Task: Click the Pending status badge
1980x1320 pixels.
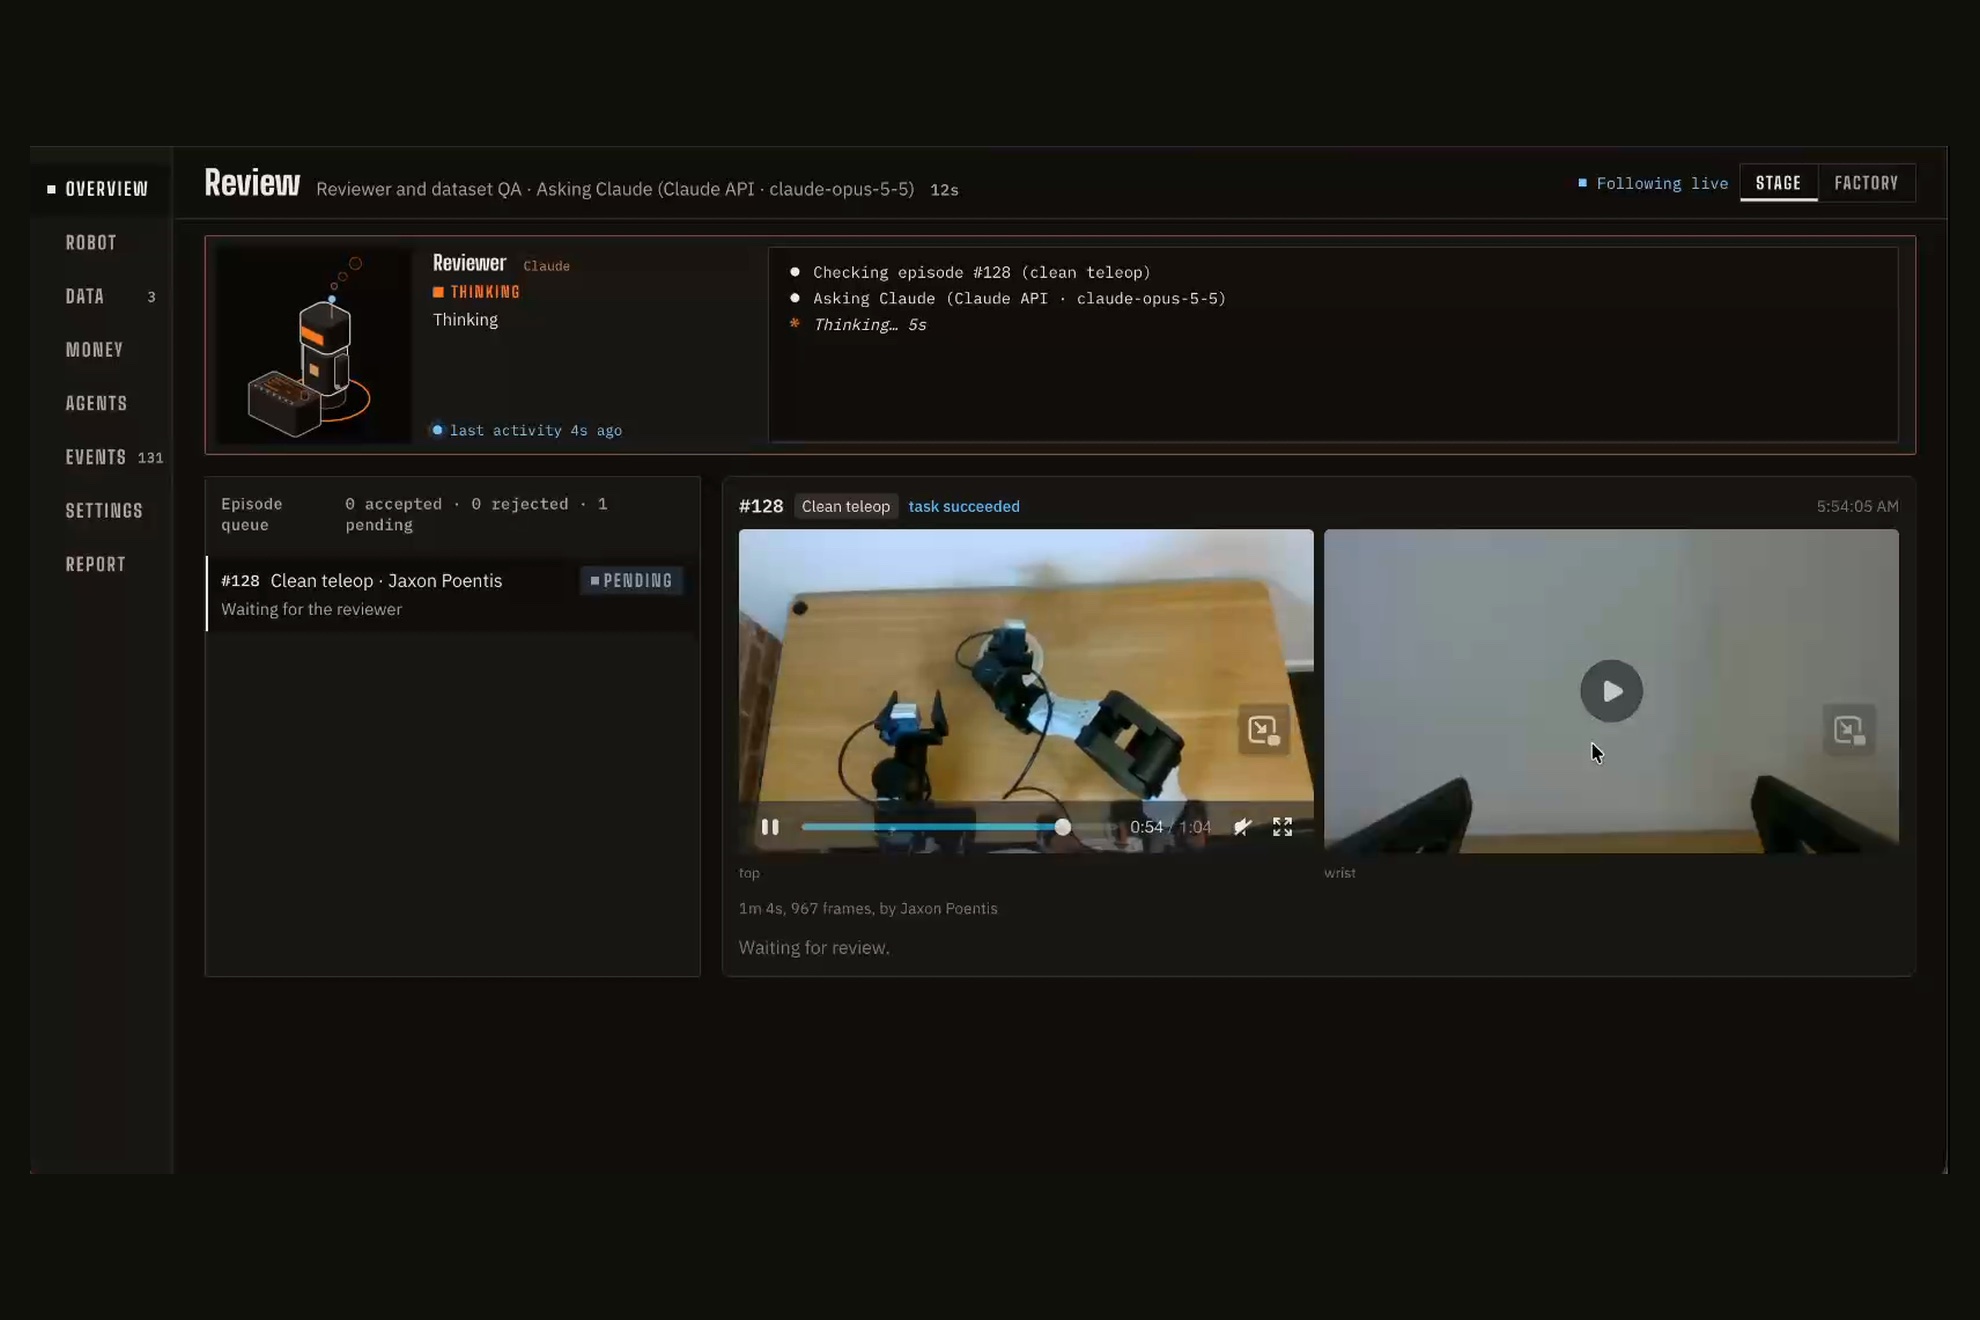Action: (x=632, y=580)
